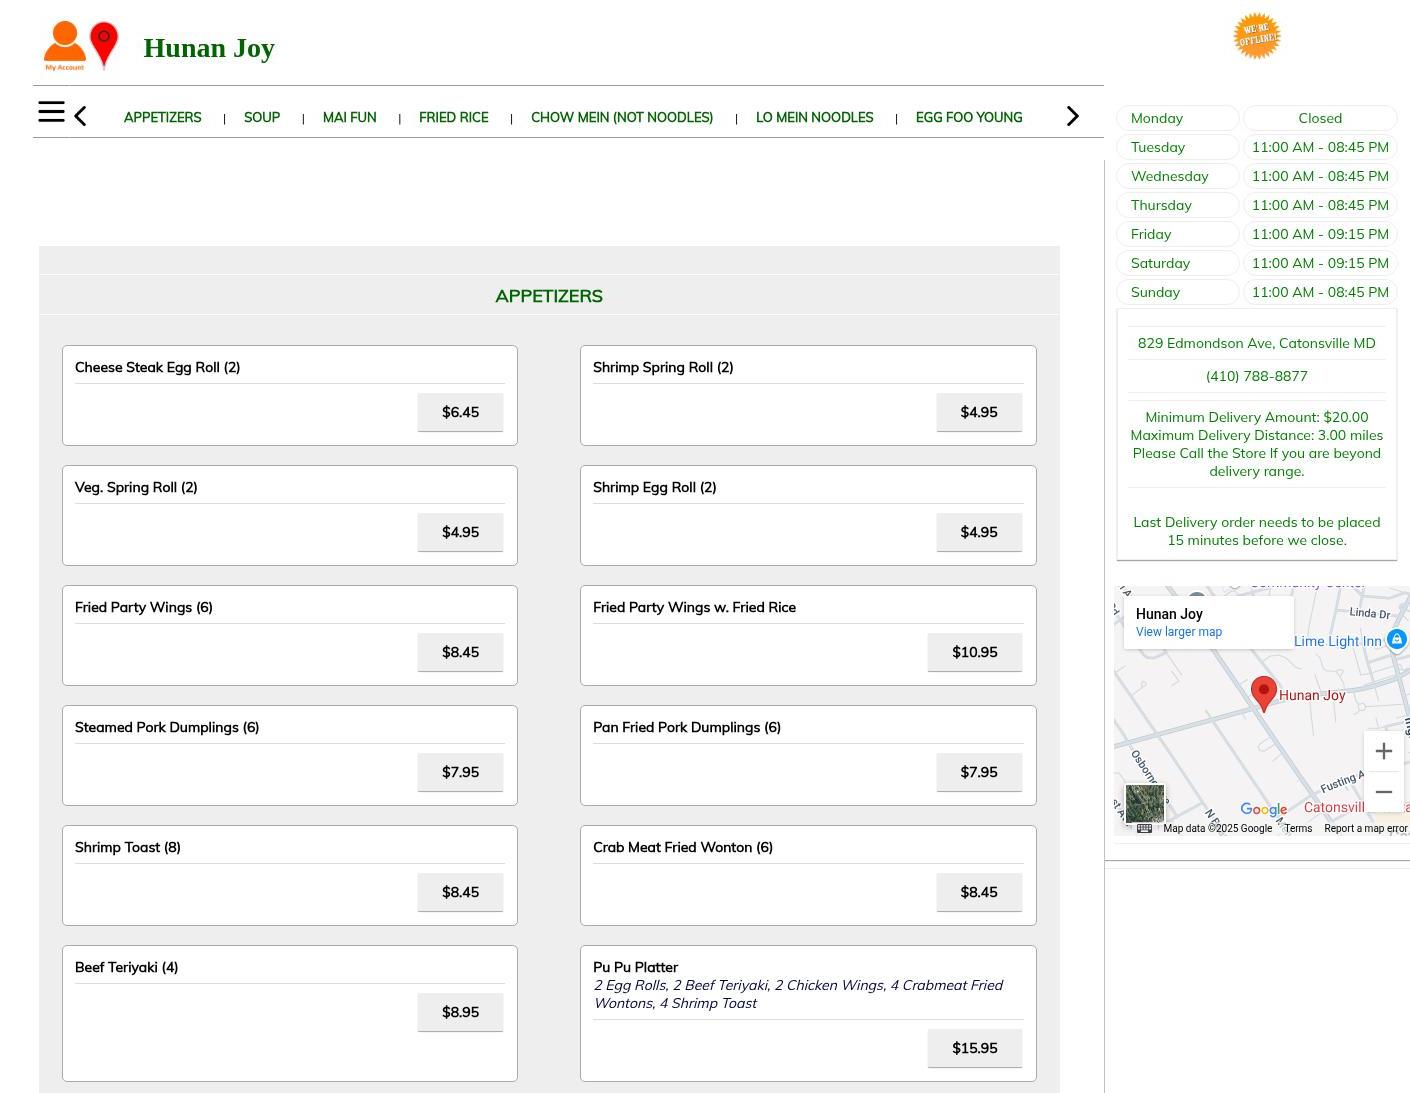1410x1093 pixels.
Task: Open the Lo Mein Noodles category
Action: click(x=814, y=117)
